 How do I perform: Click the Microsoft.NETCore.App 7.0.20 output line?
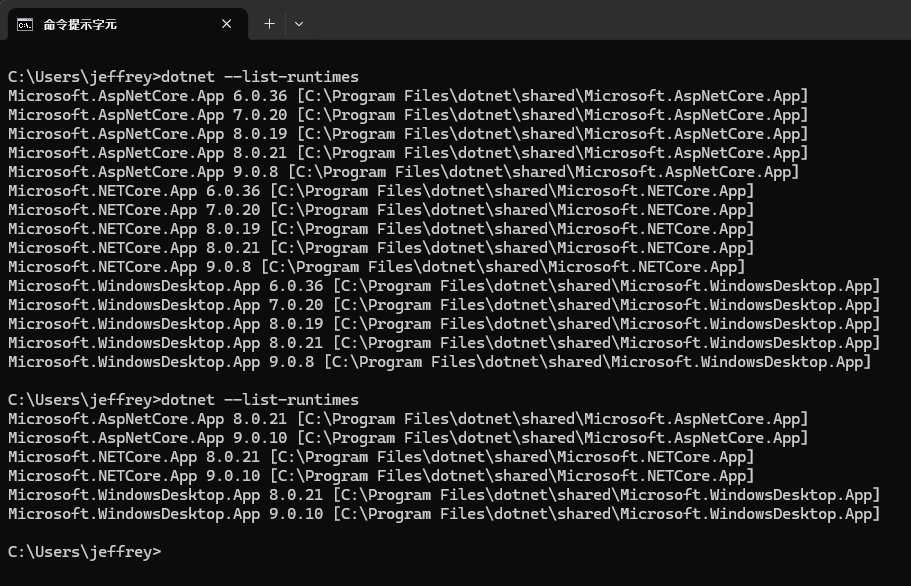pos(381,210)
